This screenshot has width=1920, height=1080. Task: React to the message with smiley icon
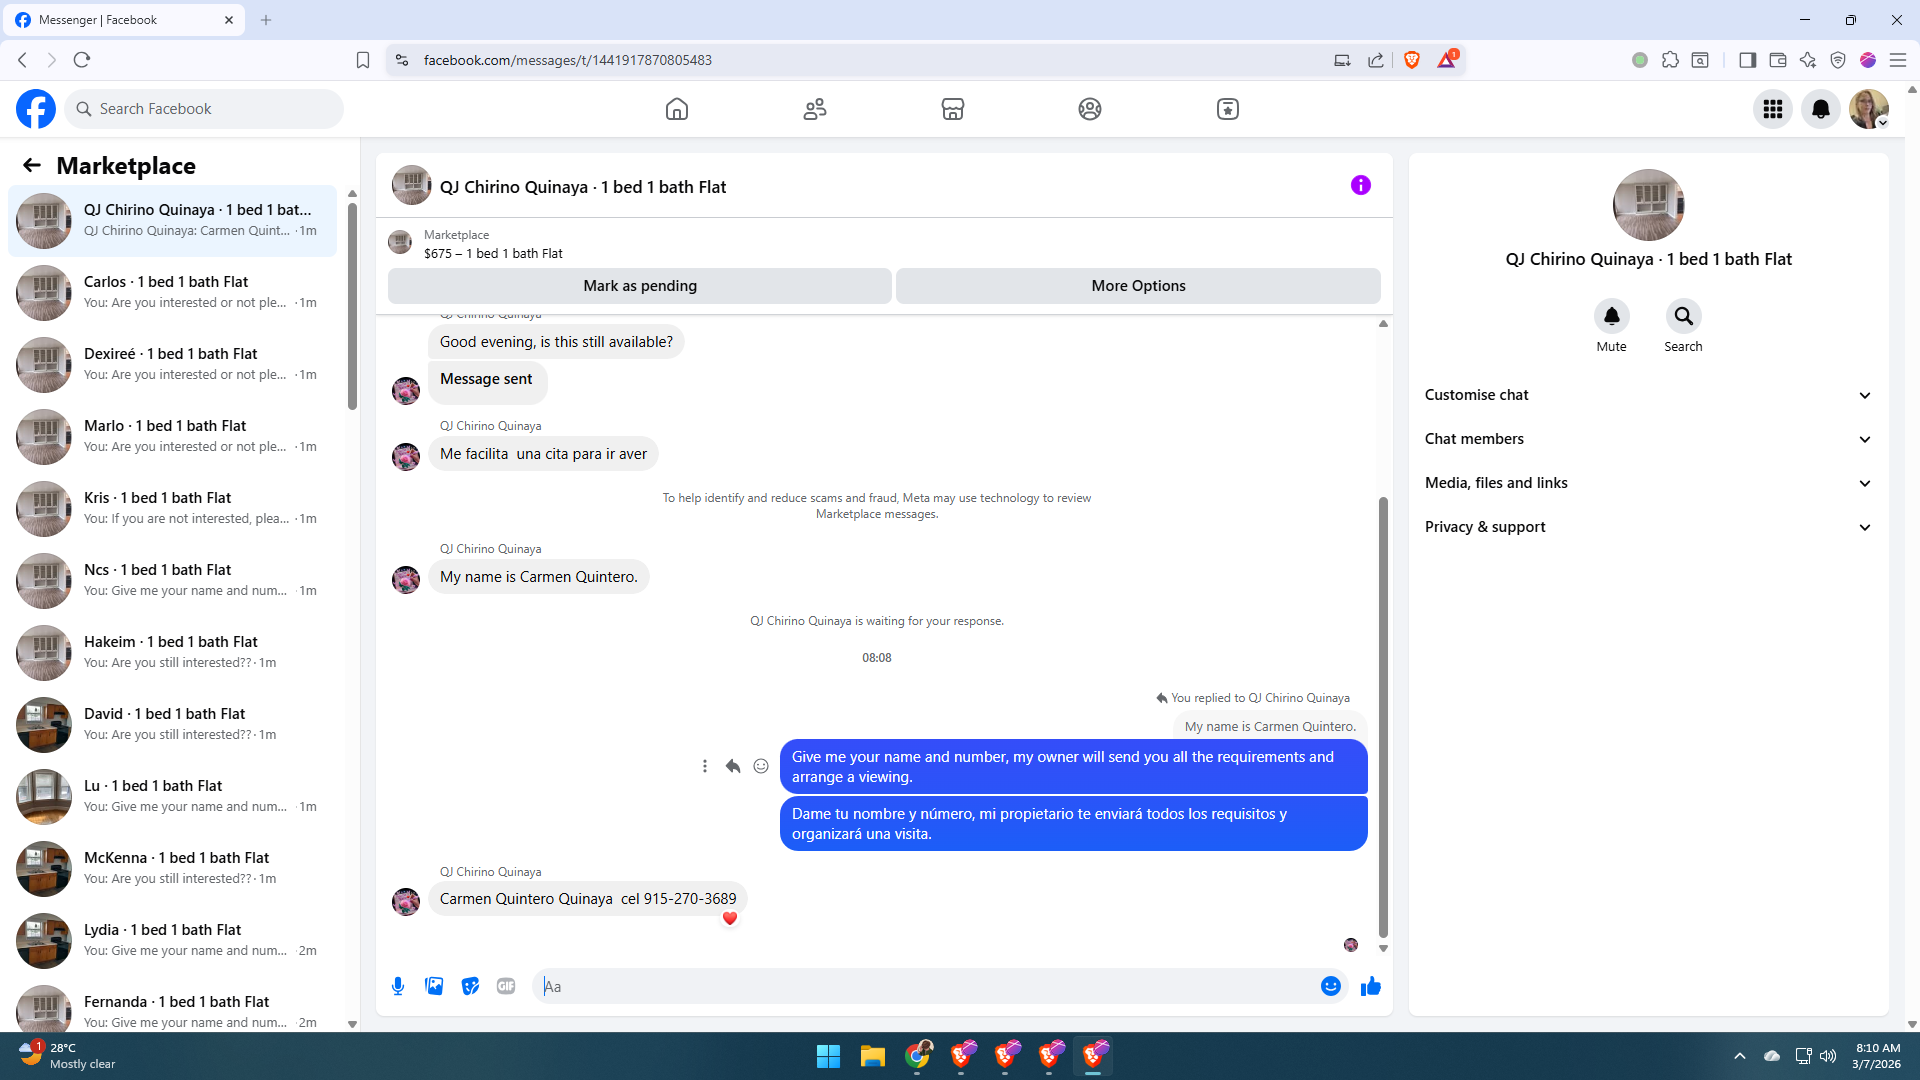761,766
